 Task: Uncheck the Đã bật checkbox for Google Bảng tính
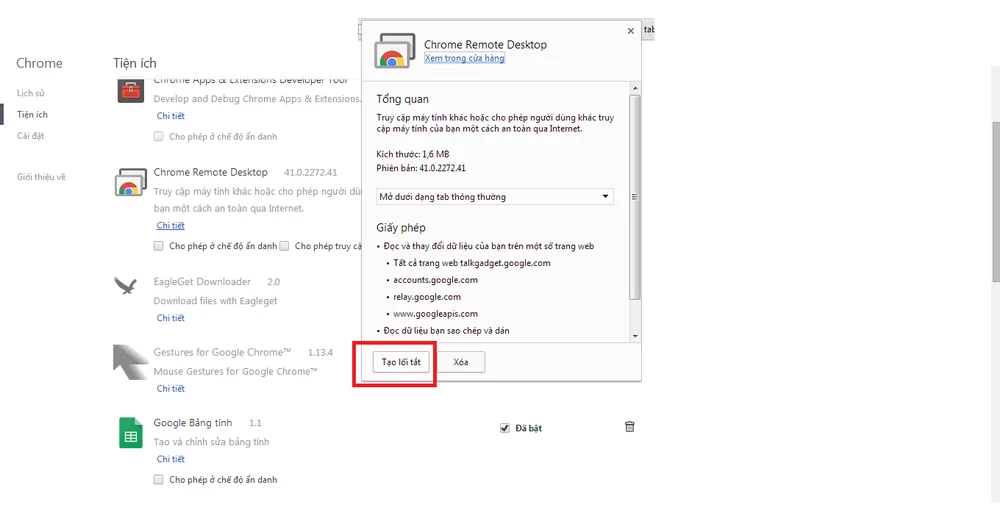tap(505, 428)
